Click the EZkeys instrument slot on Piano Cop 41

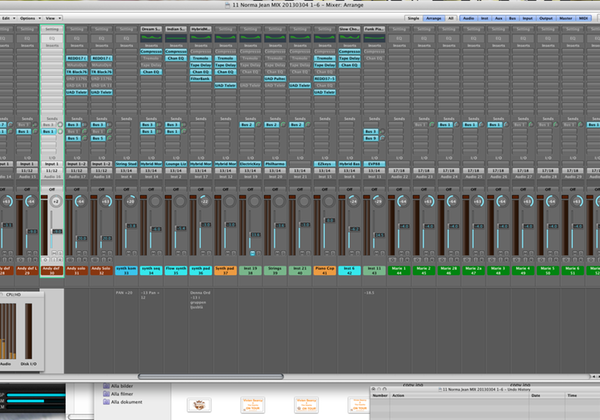pos(324,164)
